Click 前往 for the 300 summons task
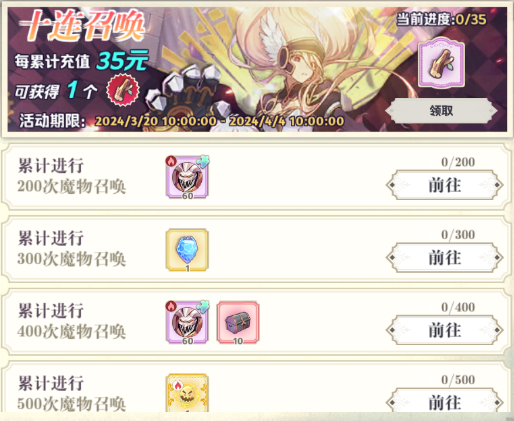 (x=445, y=258)
